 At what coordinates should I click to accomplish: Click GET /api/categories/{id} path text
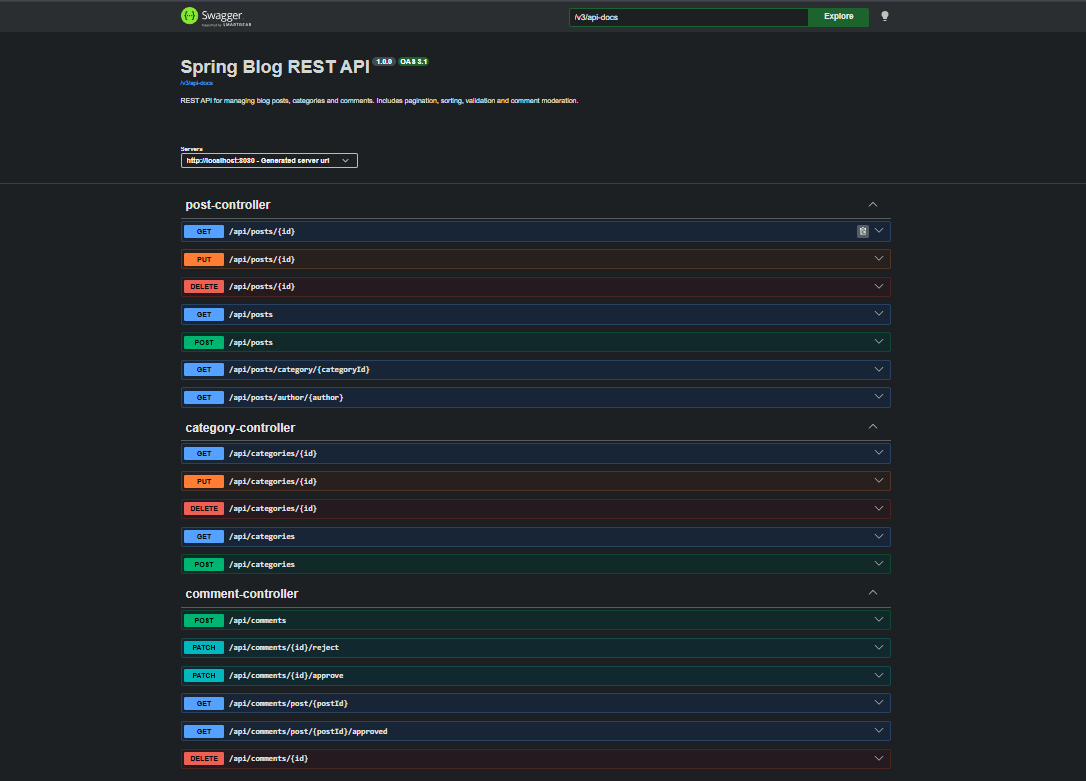coord(273,454)
